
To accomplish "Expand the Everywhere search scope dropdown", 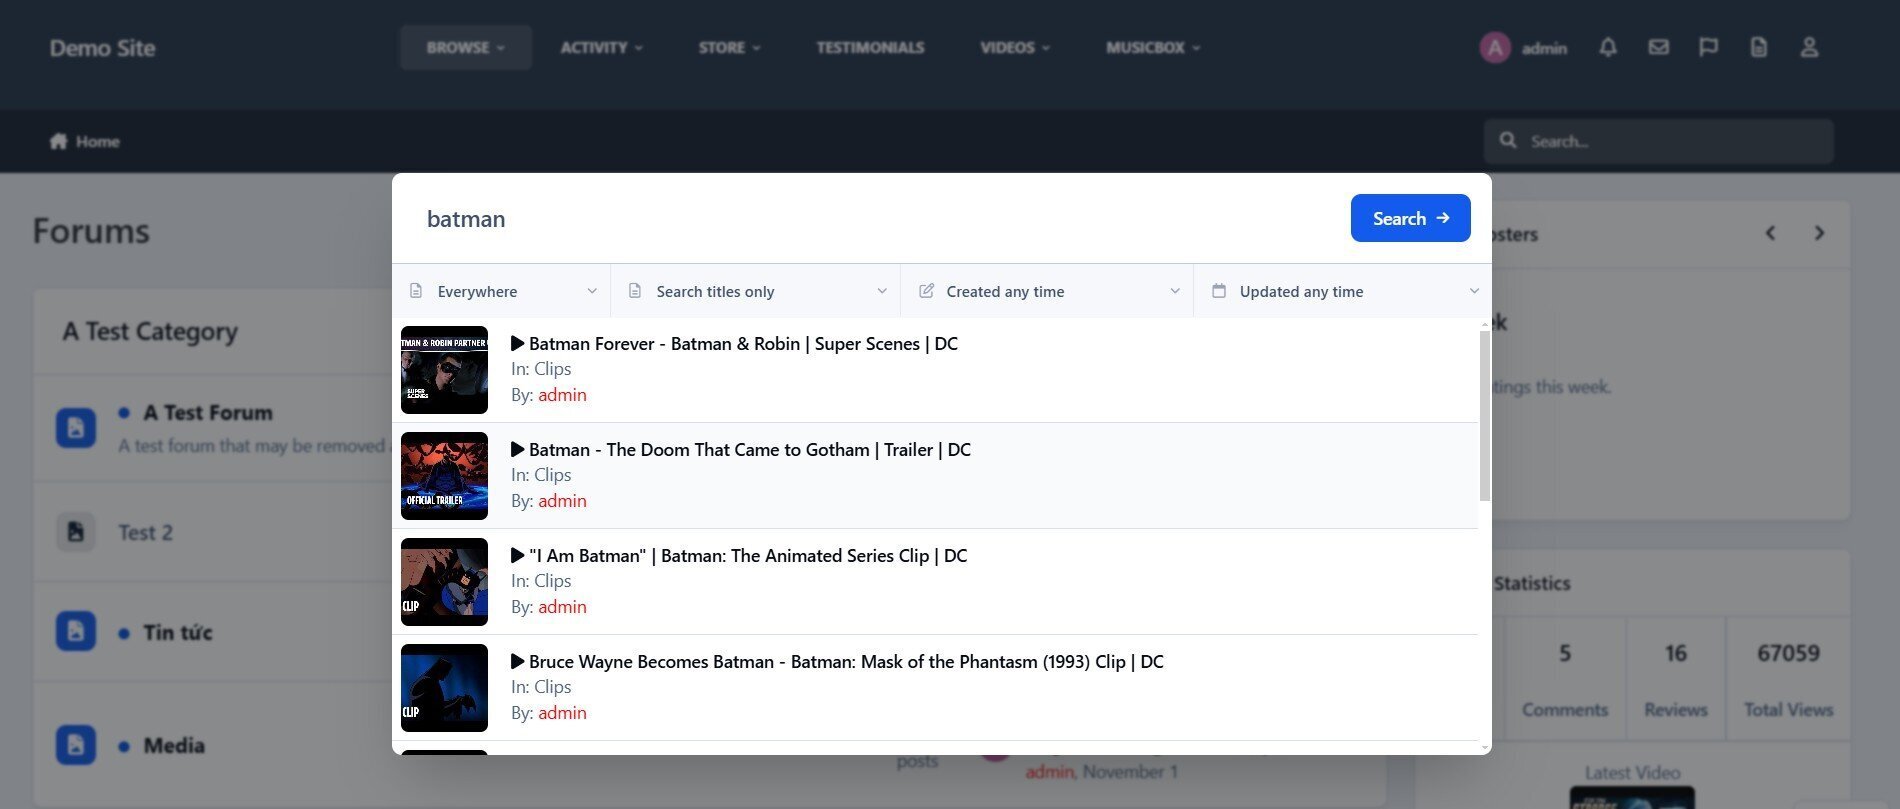I will tap(502, 291).
